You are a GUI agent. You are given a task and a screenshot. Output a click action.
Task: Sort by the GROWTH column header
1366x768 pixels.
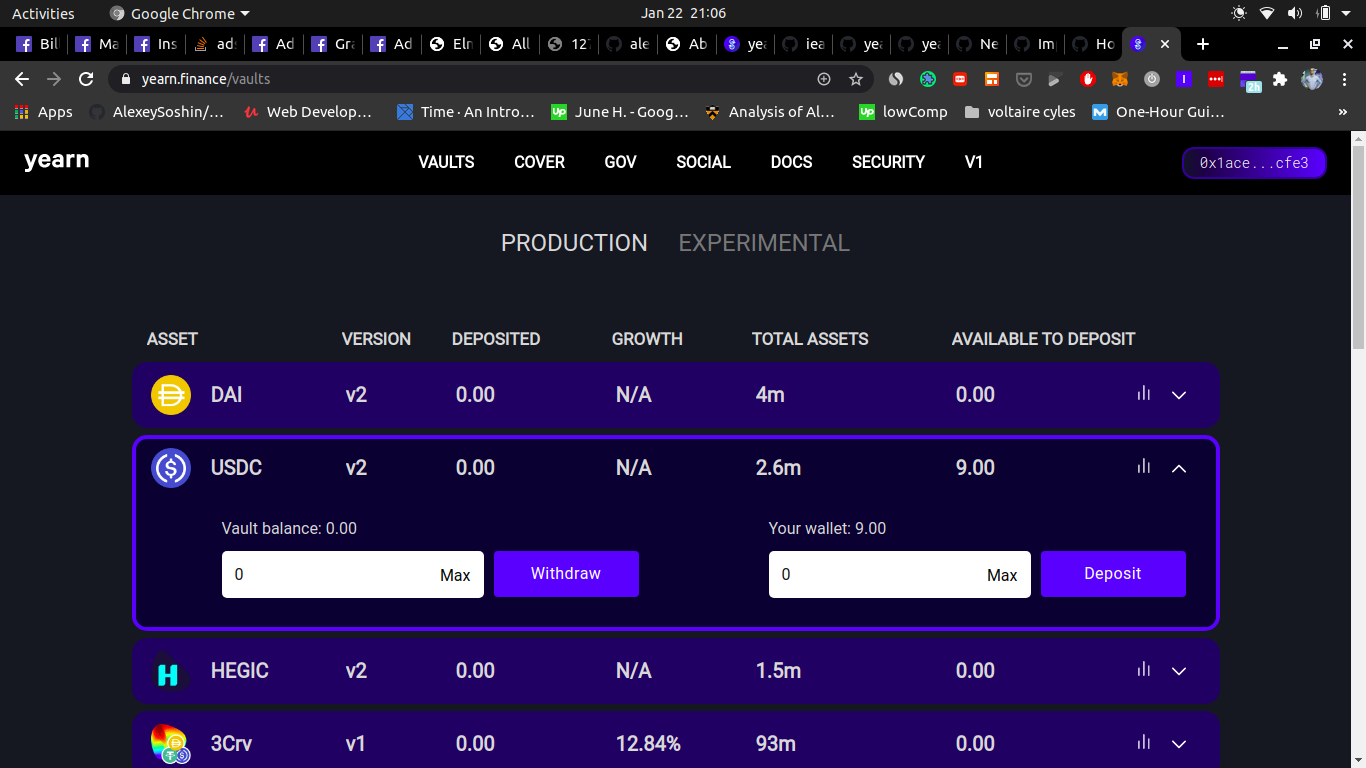tap(647, 339)
